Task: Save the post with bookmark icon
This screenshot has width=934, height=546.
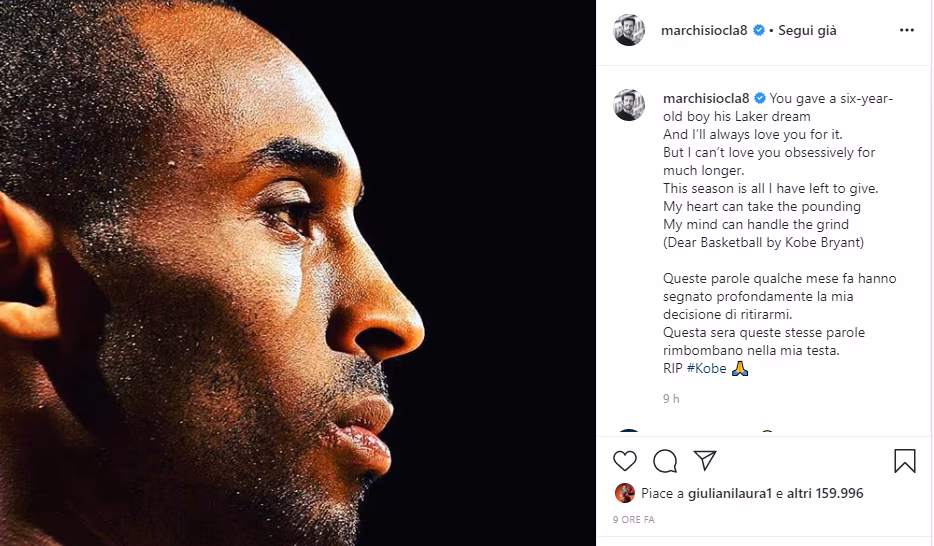Action: (x=904, y=461)
